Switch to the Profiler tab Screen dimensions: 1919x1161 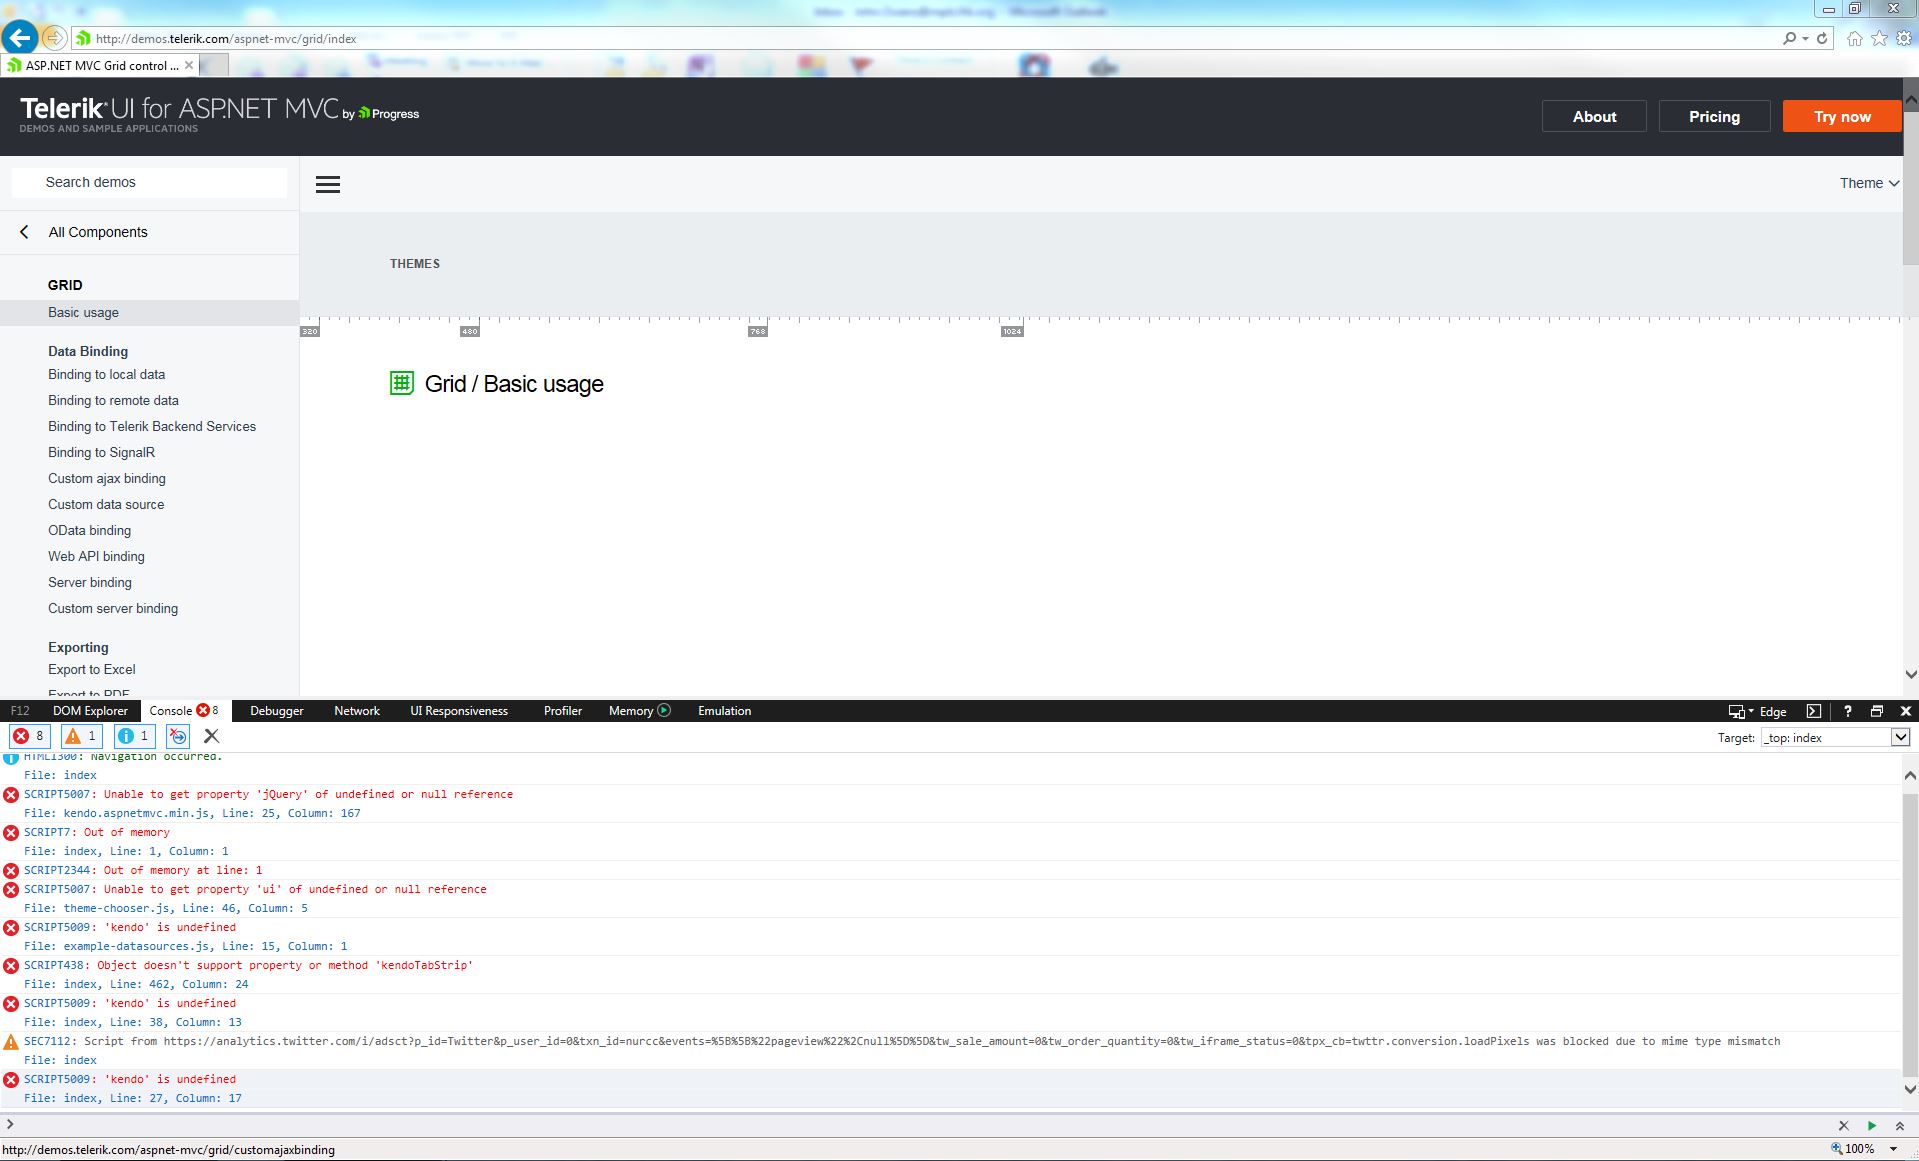(x=563, y=711)
